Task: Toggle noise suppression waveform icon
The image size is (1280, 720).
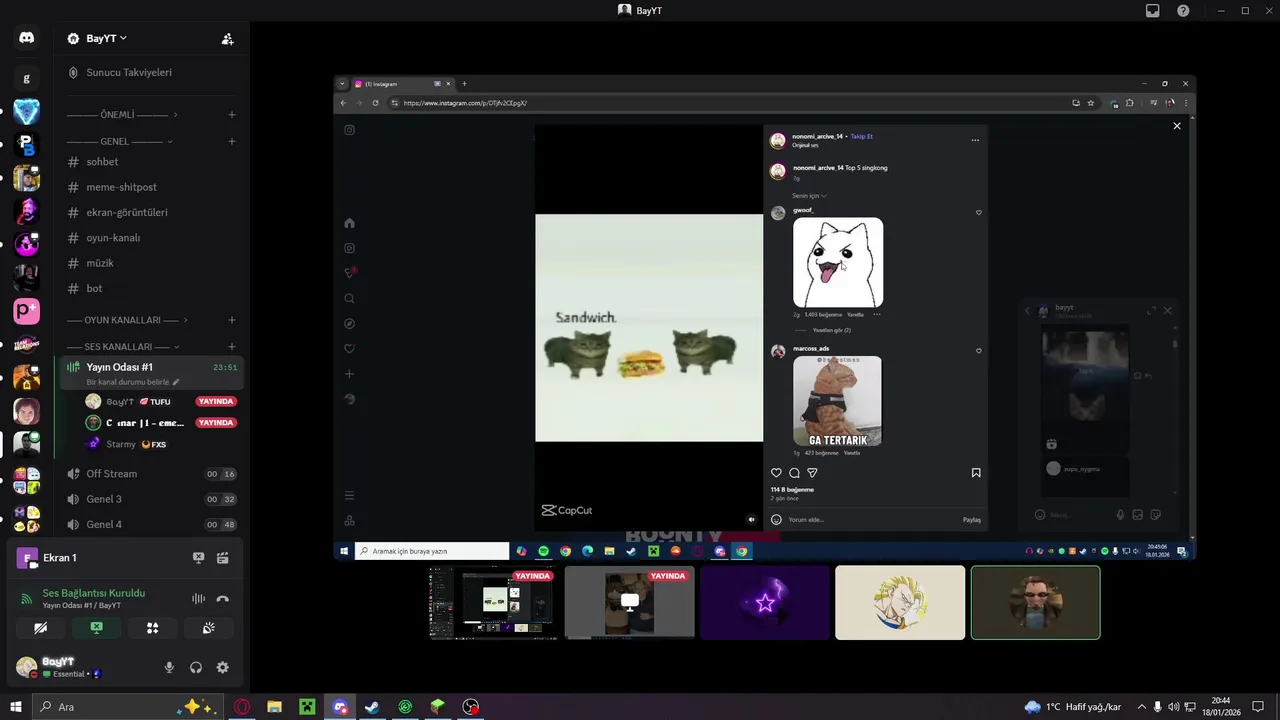Action: (198, 599)
